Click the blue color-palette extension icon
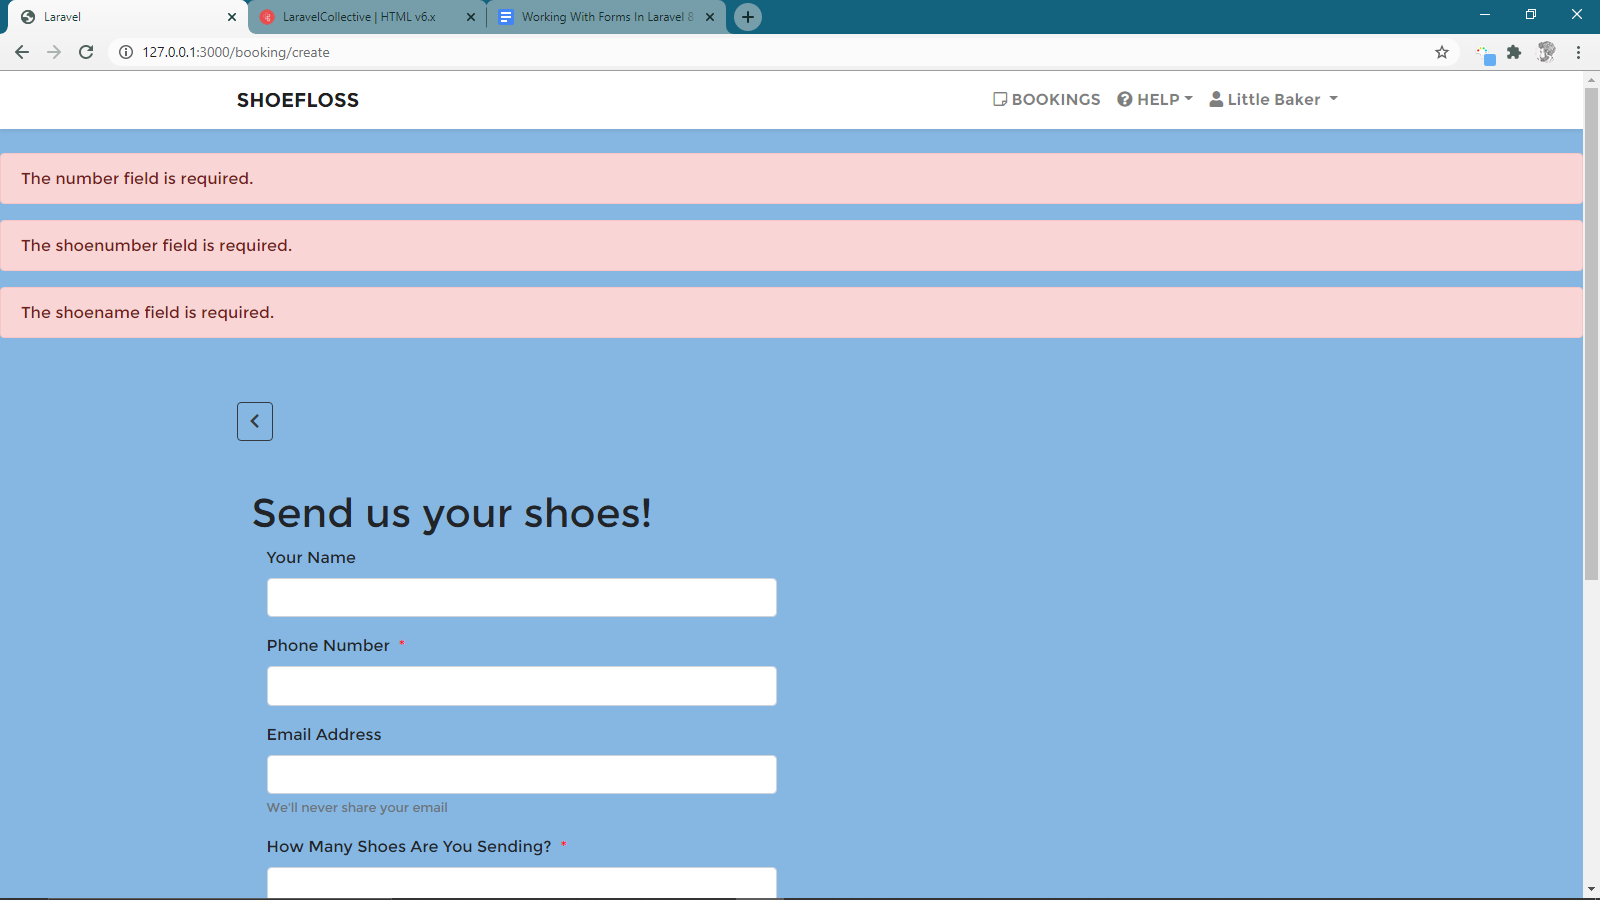 (x=1484, y=52)
